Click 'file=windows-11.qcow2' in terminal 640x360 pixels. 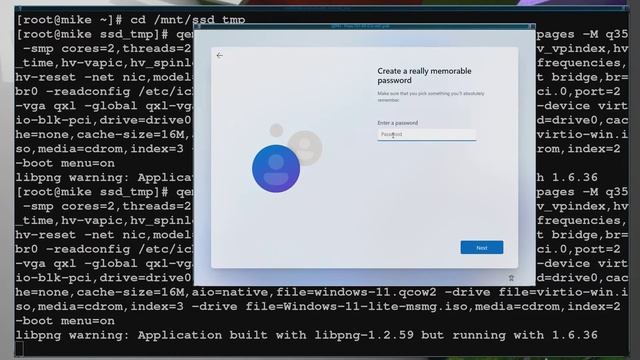pos(356,292)
